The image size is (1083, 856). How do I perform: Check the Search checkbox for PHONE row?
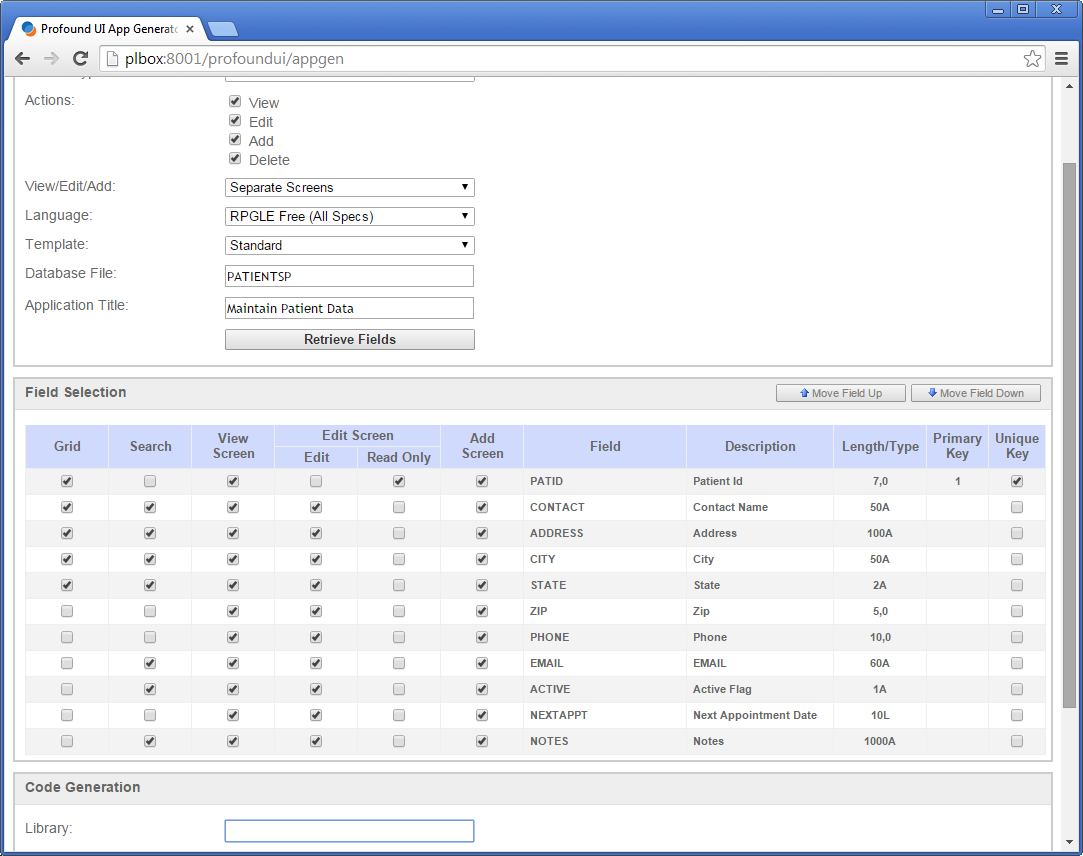150,637
